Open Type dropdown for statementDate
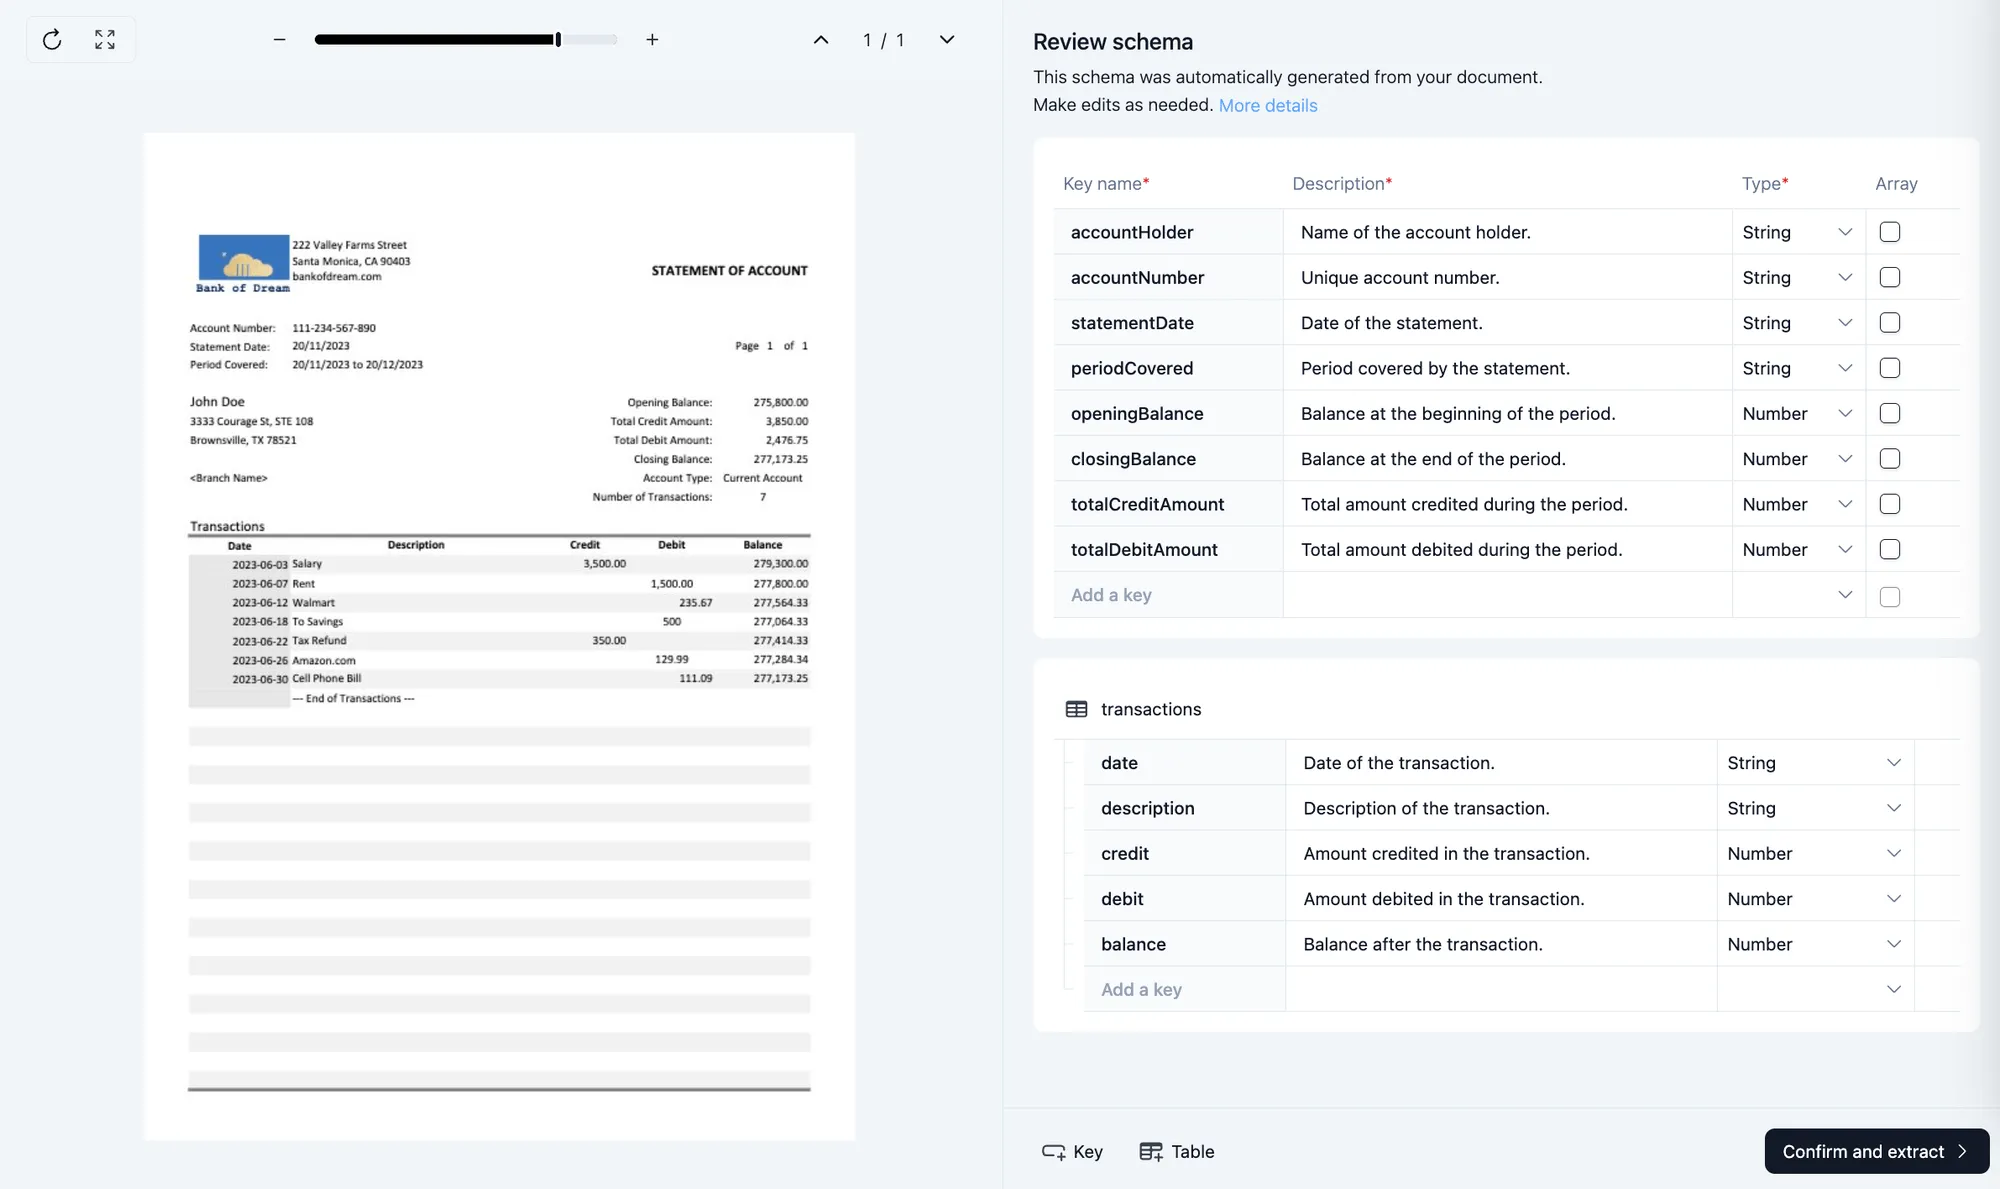This screenshot has height=1189, width=2000. coord(1797,323)
